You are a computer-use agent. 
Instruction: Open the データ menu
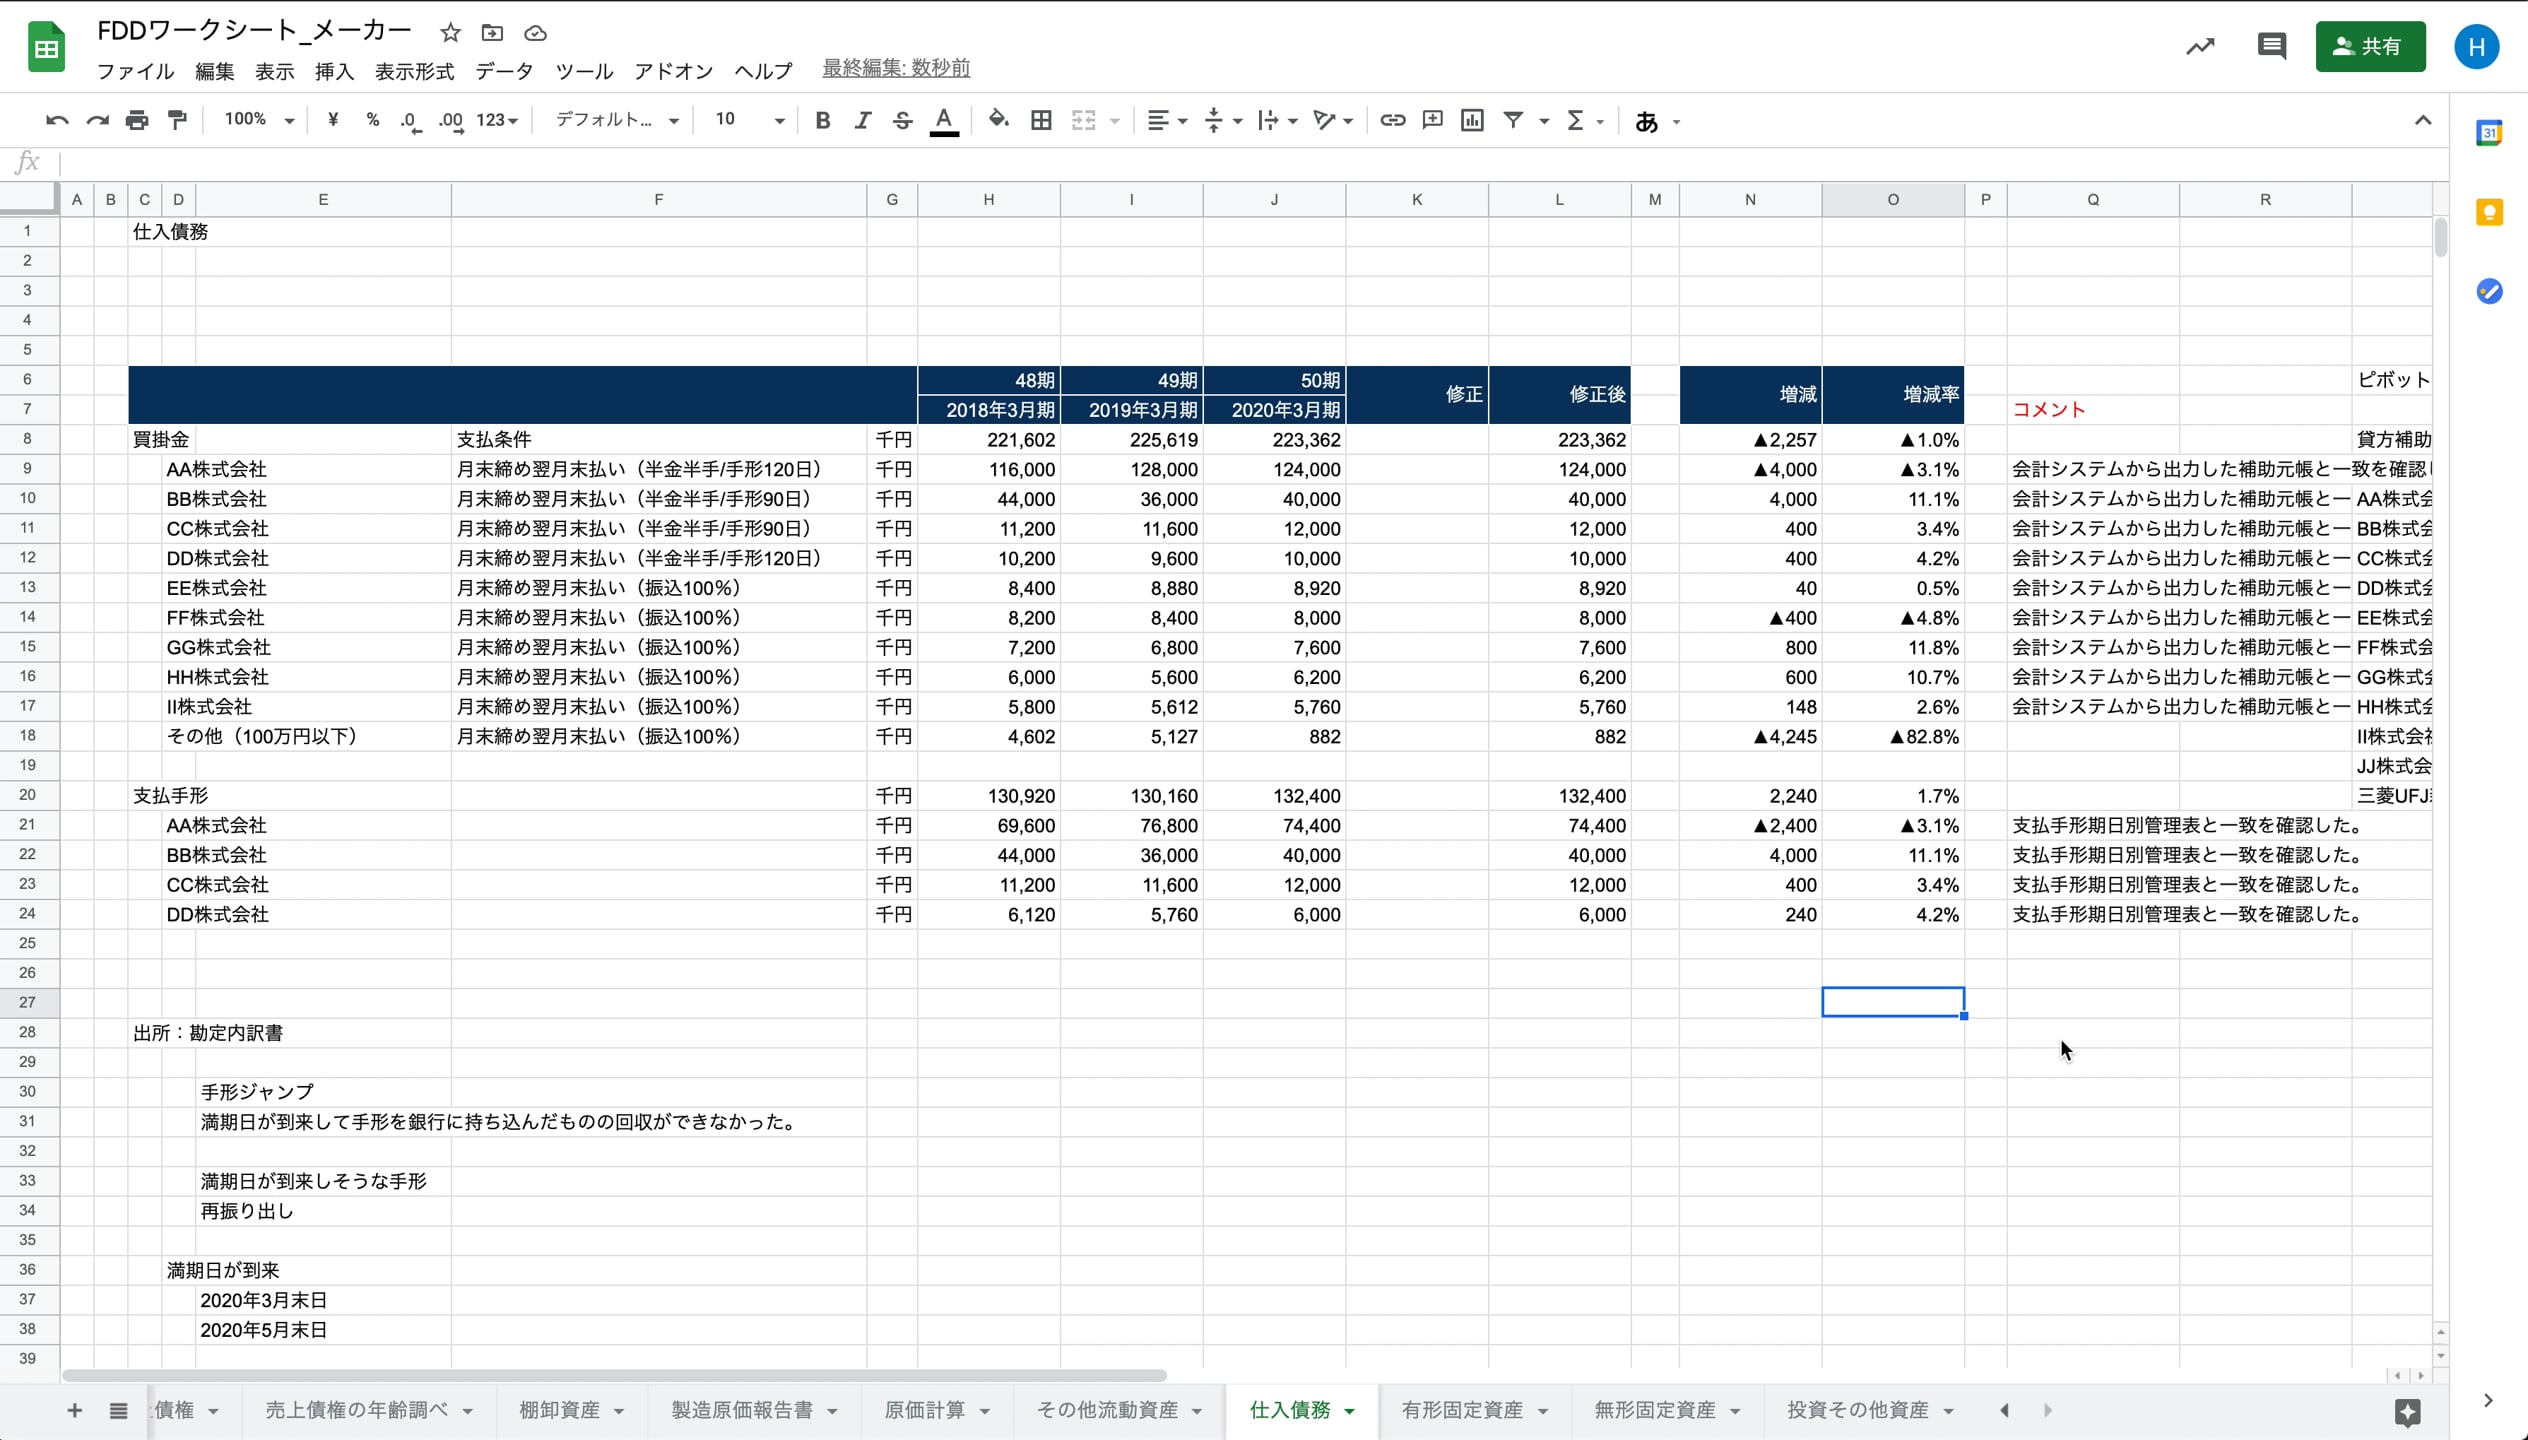click(504, 71)
